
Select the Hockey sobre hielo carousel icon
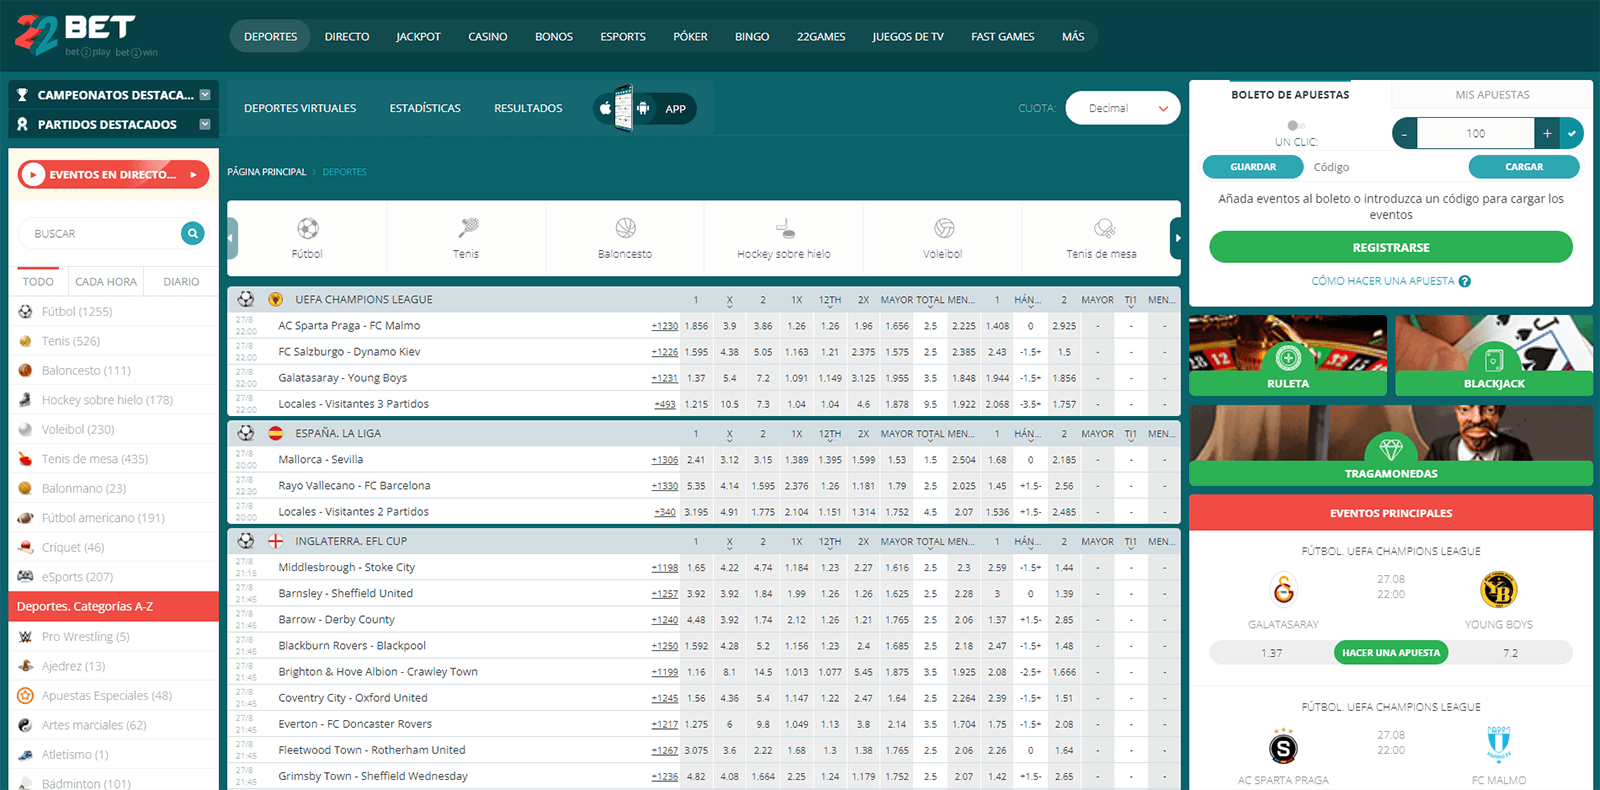785,228
